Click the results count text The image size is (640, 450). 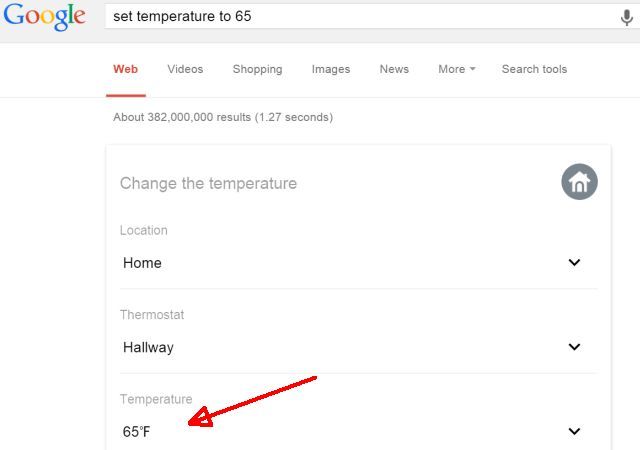223,117
